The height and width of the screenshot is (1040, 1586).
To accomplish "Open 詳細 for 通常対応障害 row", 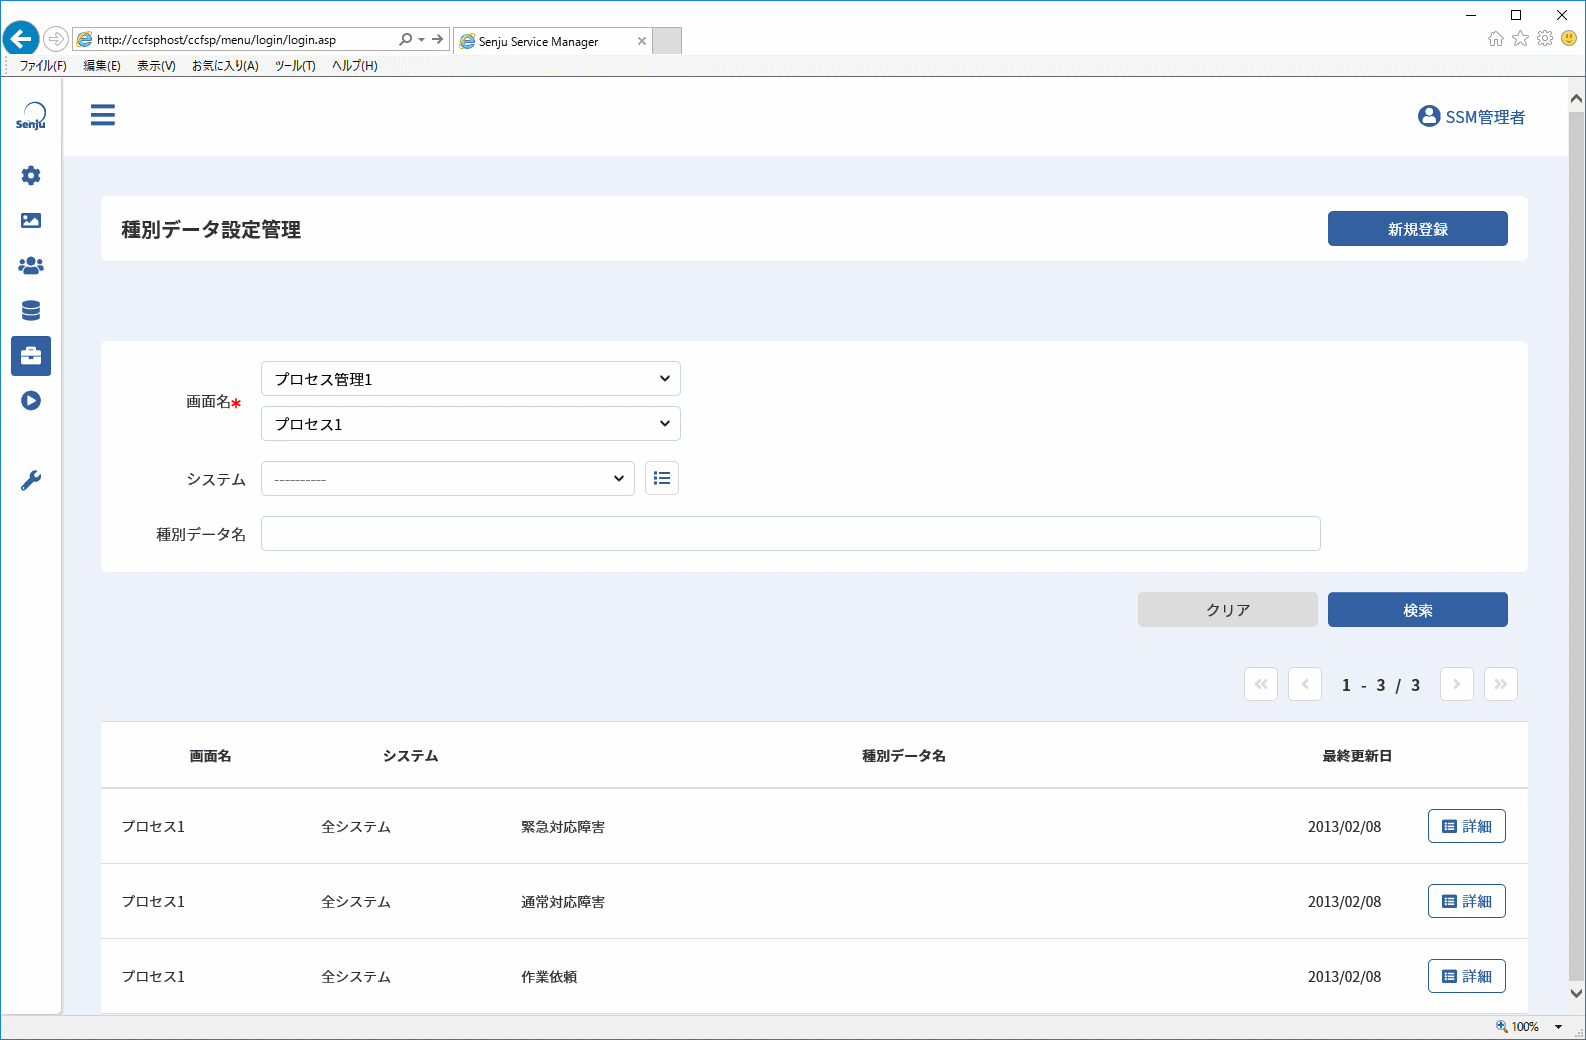I will 1467,901.
